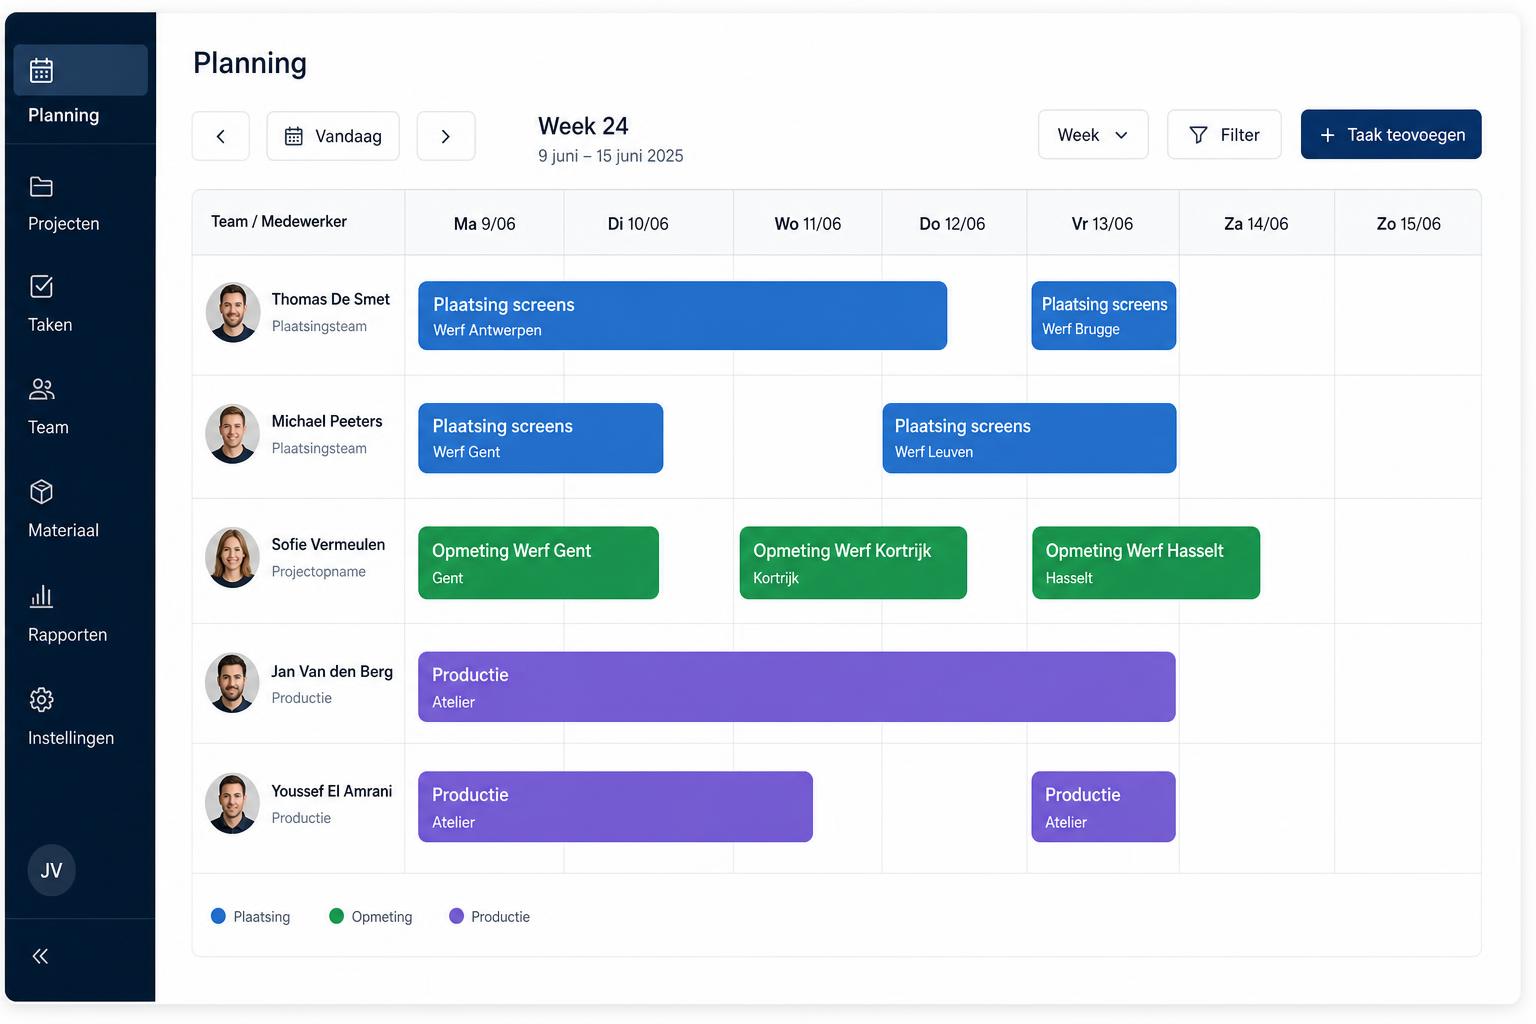Click the purple Productie legend dot
This screenshot has width=1536, height=1024.
[x=456, y=916]
